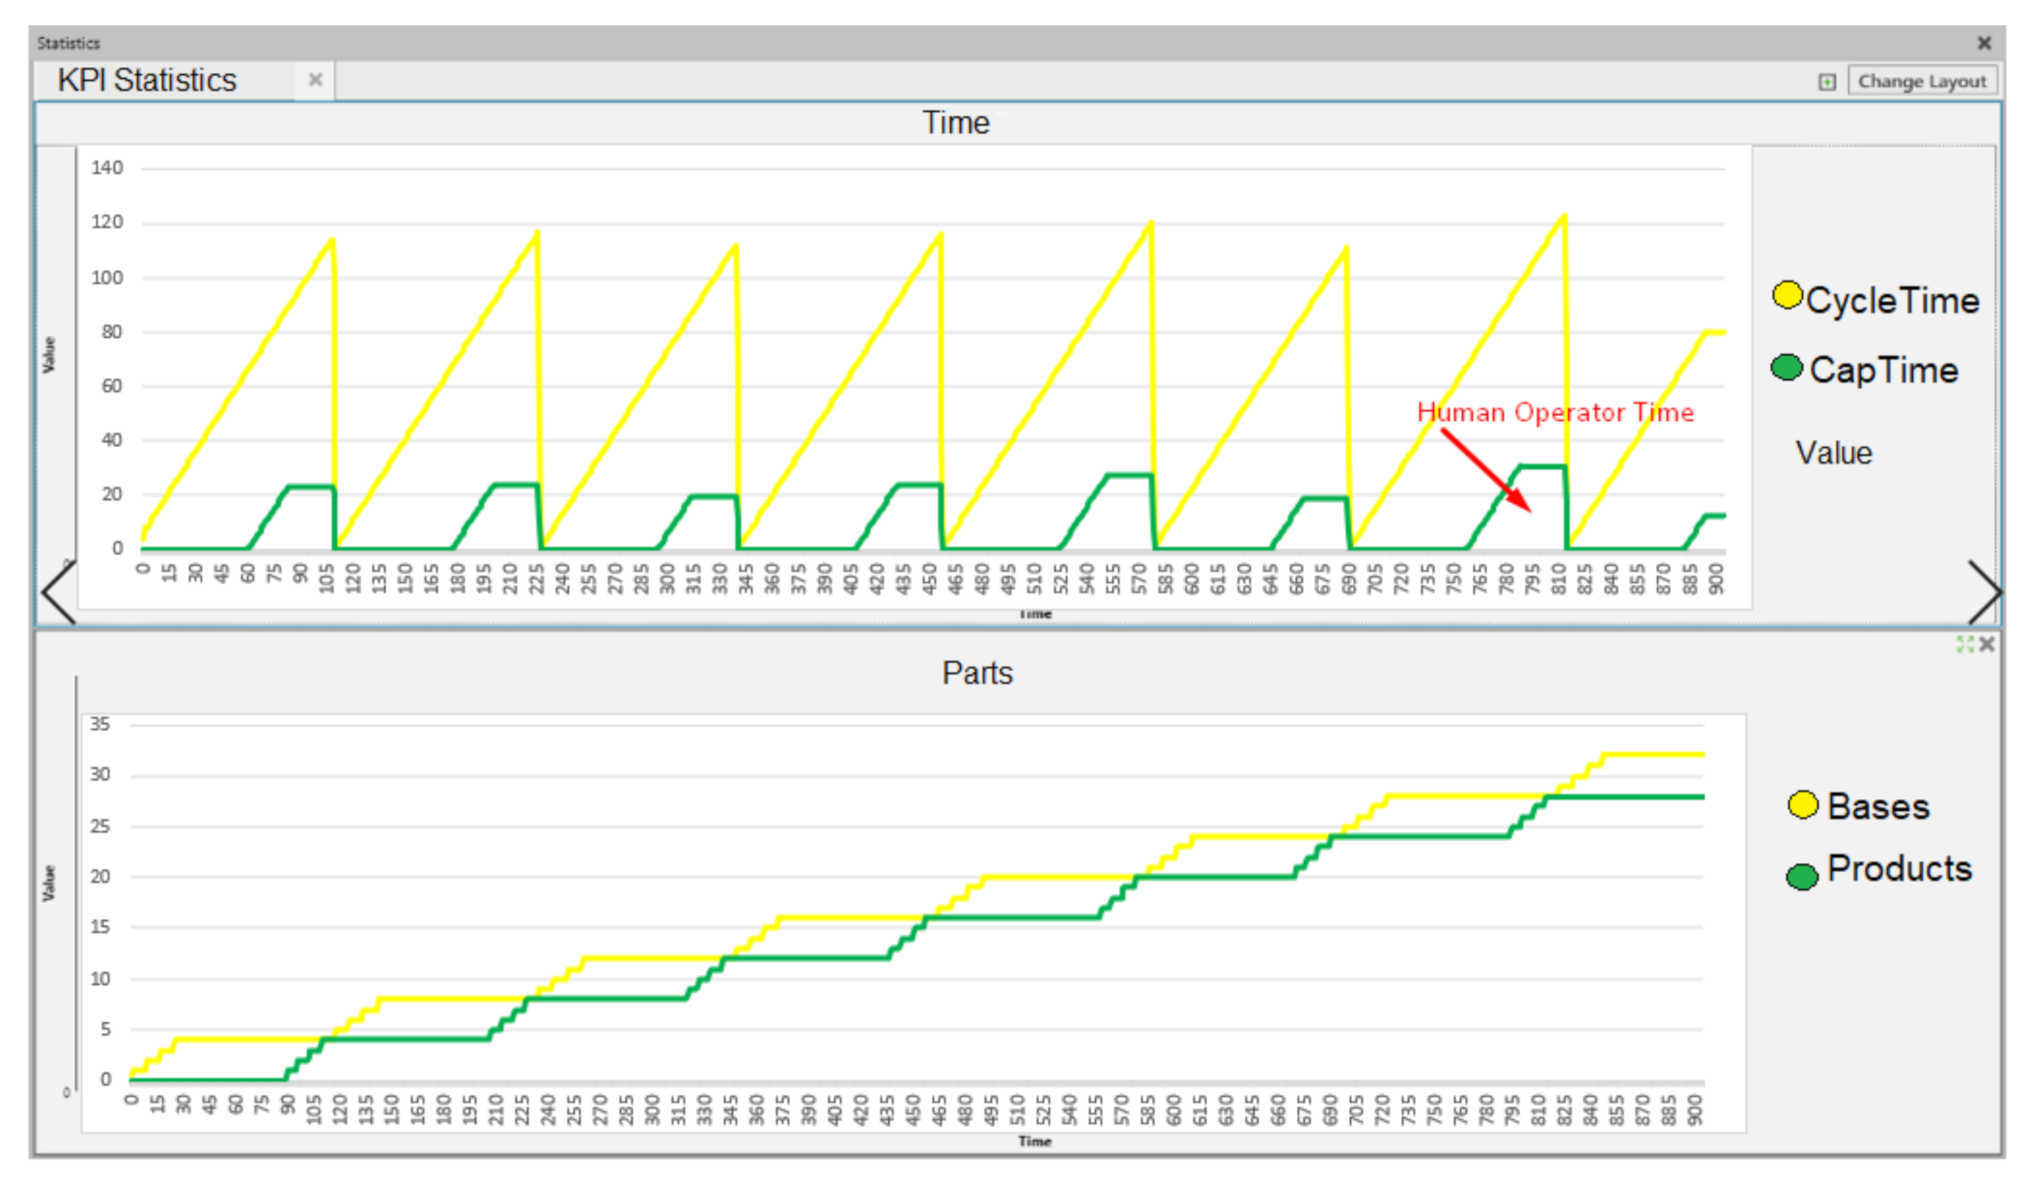Select the KPI Statistics tab
2038x1187 pixels.
coord(147,80)
